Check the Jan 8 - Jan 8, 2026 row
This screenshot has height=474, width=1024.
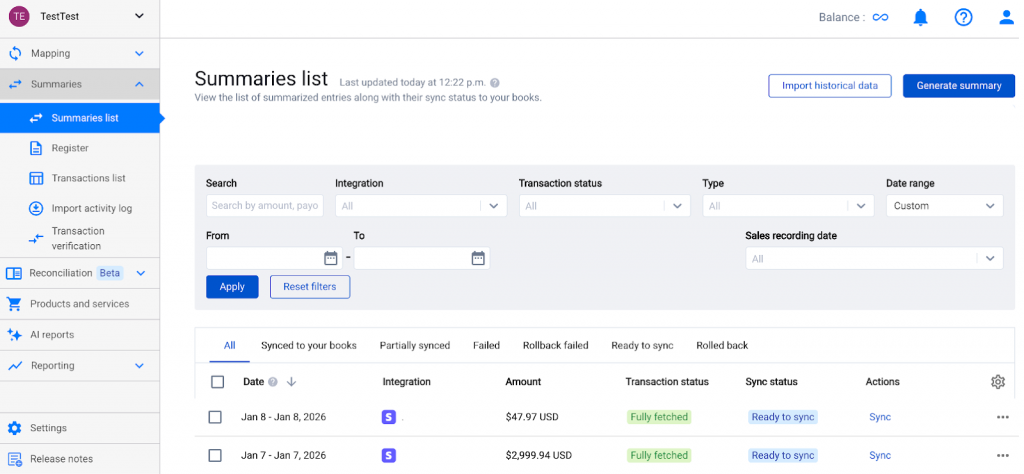click(x=215, y=417)
